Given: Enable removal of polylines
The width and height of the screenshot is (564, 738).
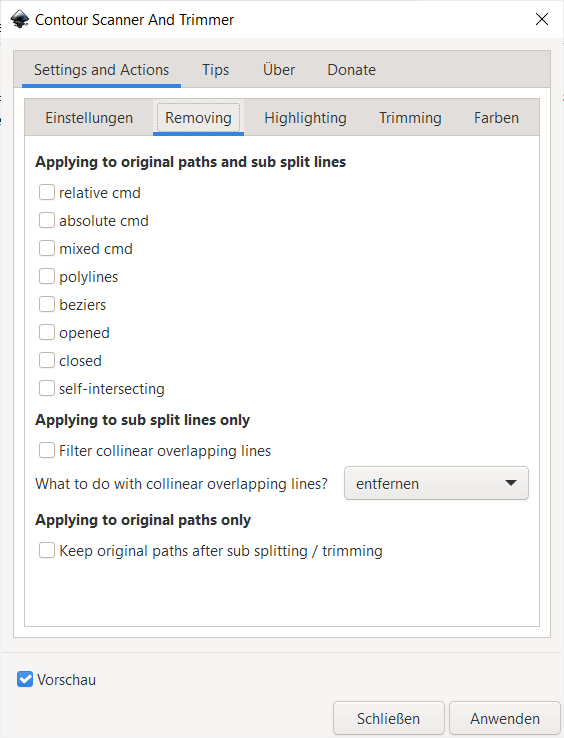Looking at the screenshot, I should pos(47,276).
